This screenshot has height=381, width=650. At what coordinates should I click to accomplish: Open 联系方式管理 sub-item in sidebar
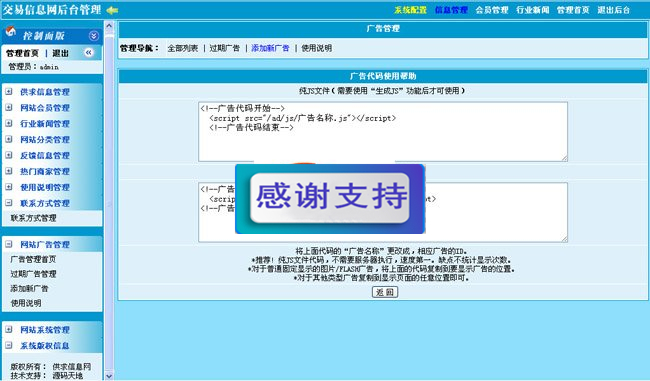pyautogui.click(x=33, y=218)
